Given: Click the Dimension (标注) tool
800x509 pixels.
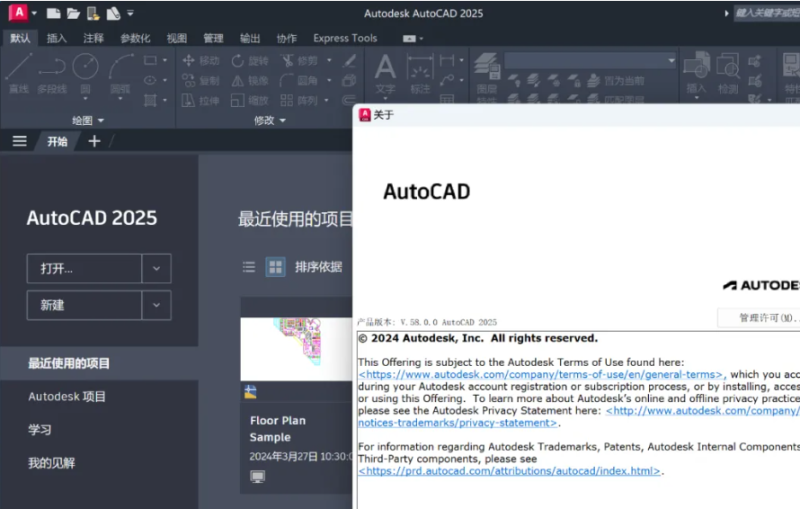Looking at the screenshot, I should pos(420,74).
